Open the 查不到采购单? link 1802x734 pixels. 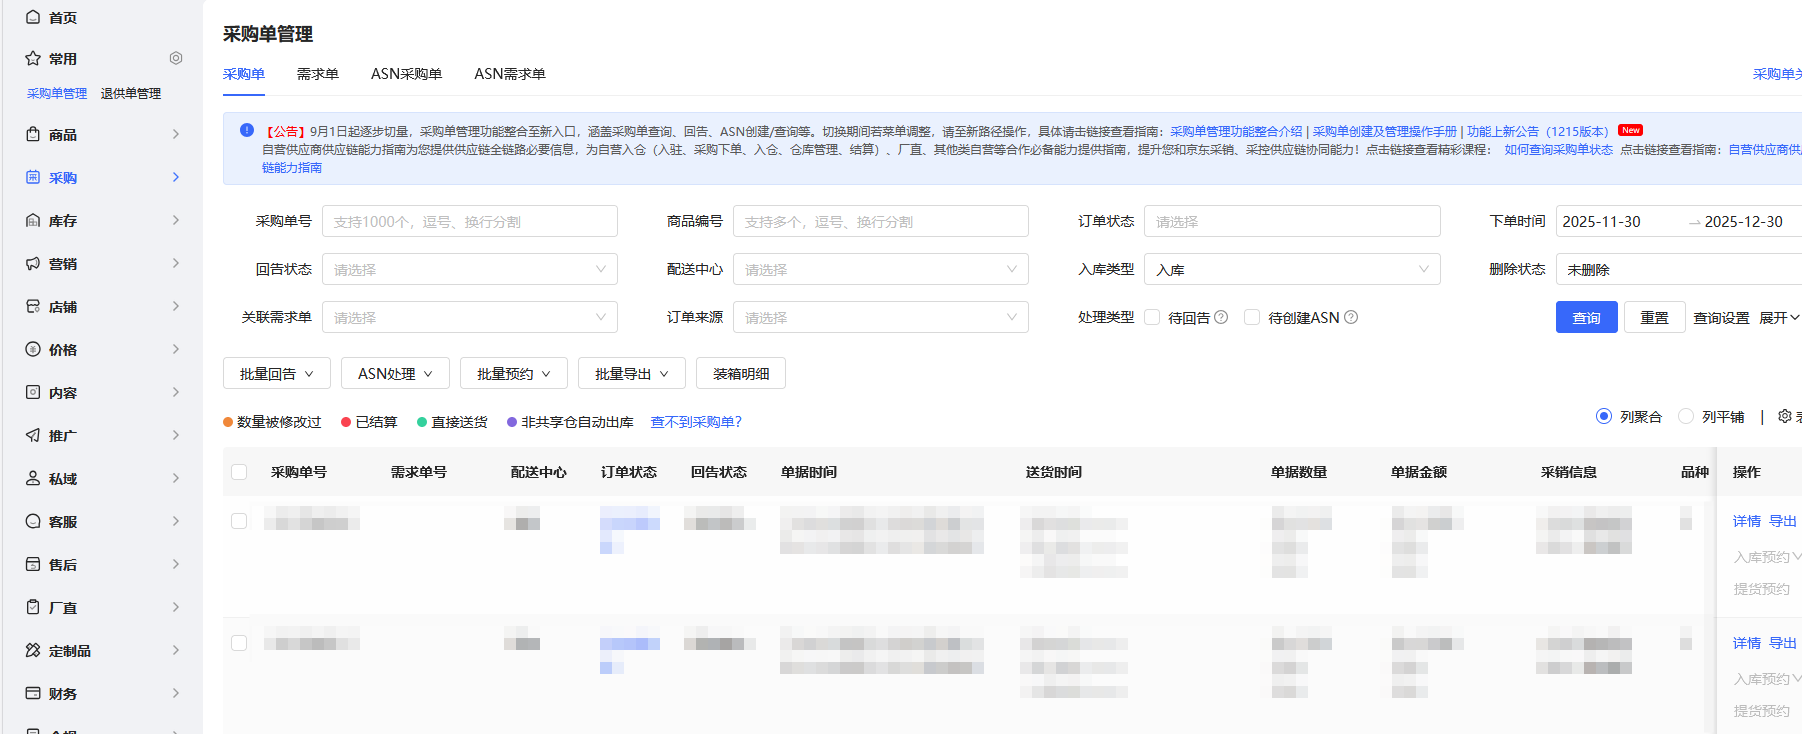(696, 422)
